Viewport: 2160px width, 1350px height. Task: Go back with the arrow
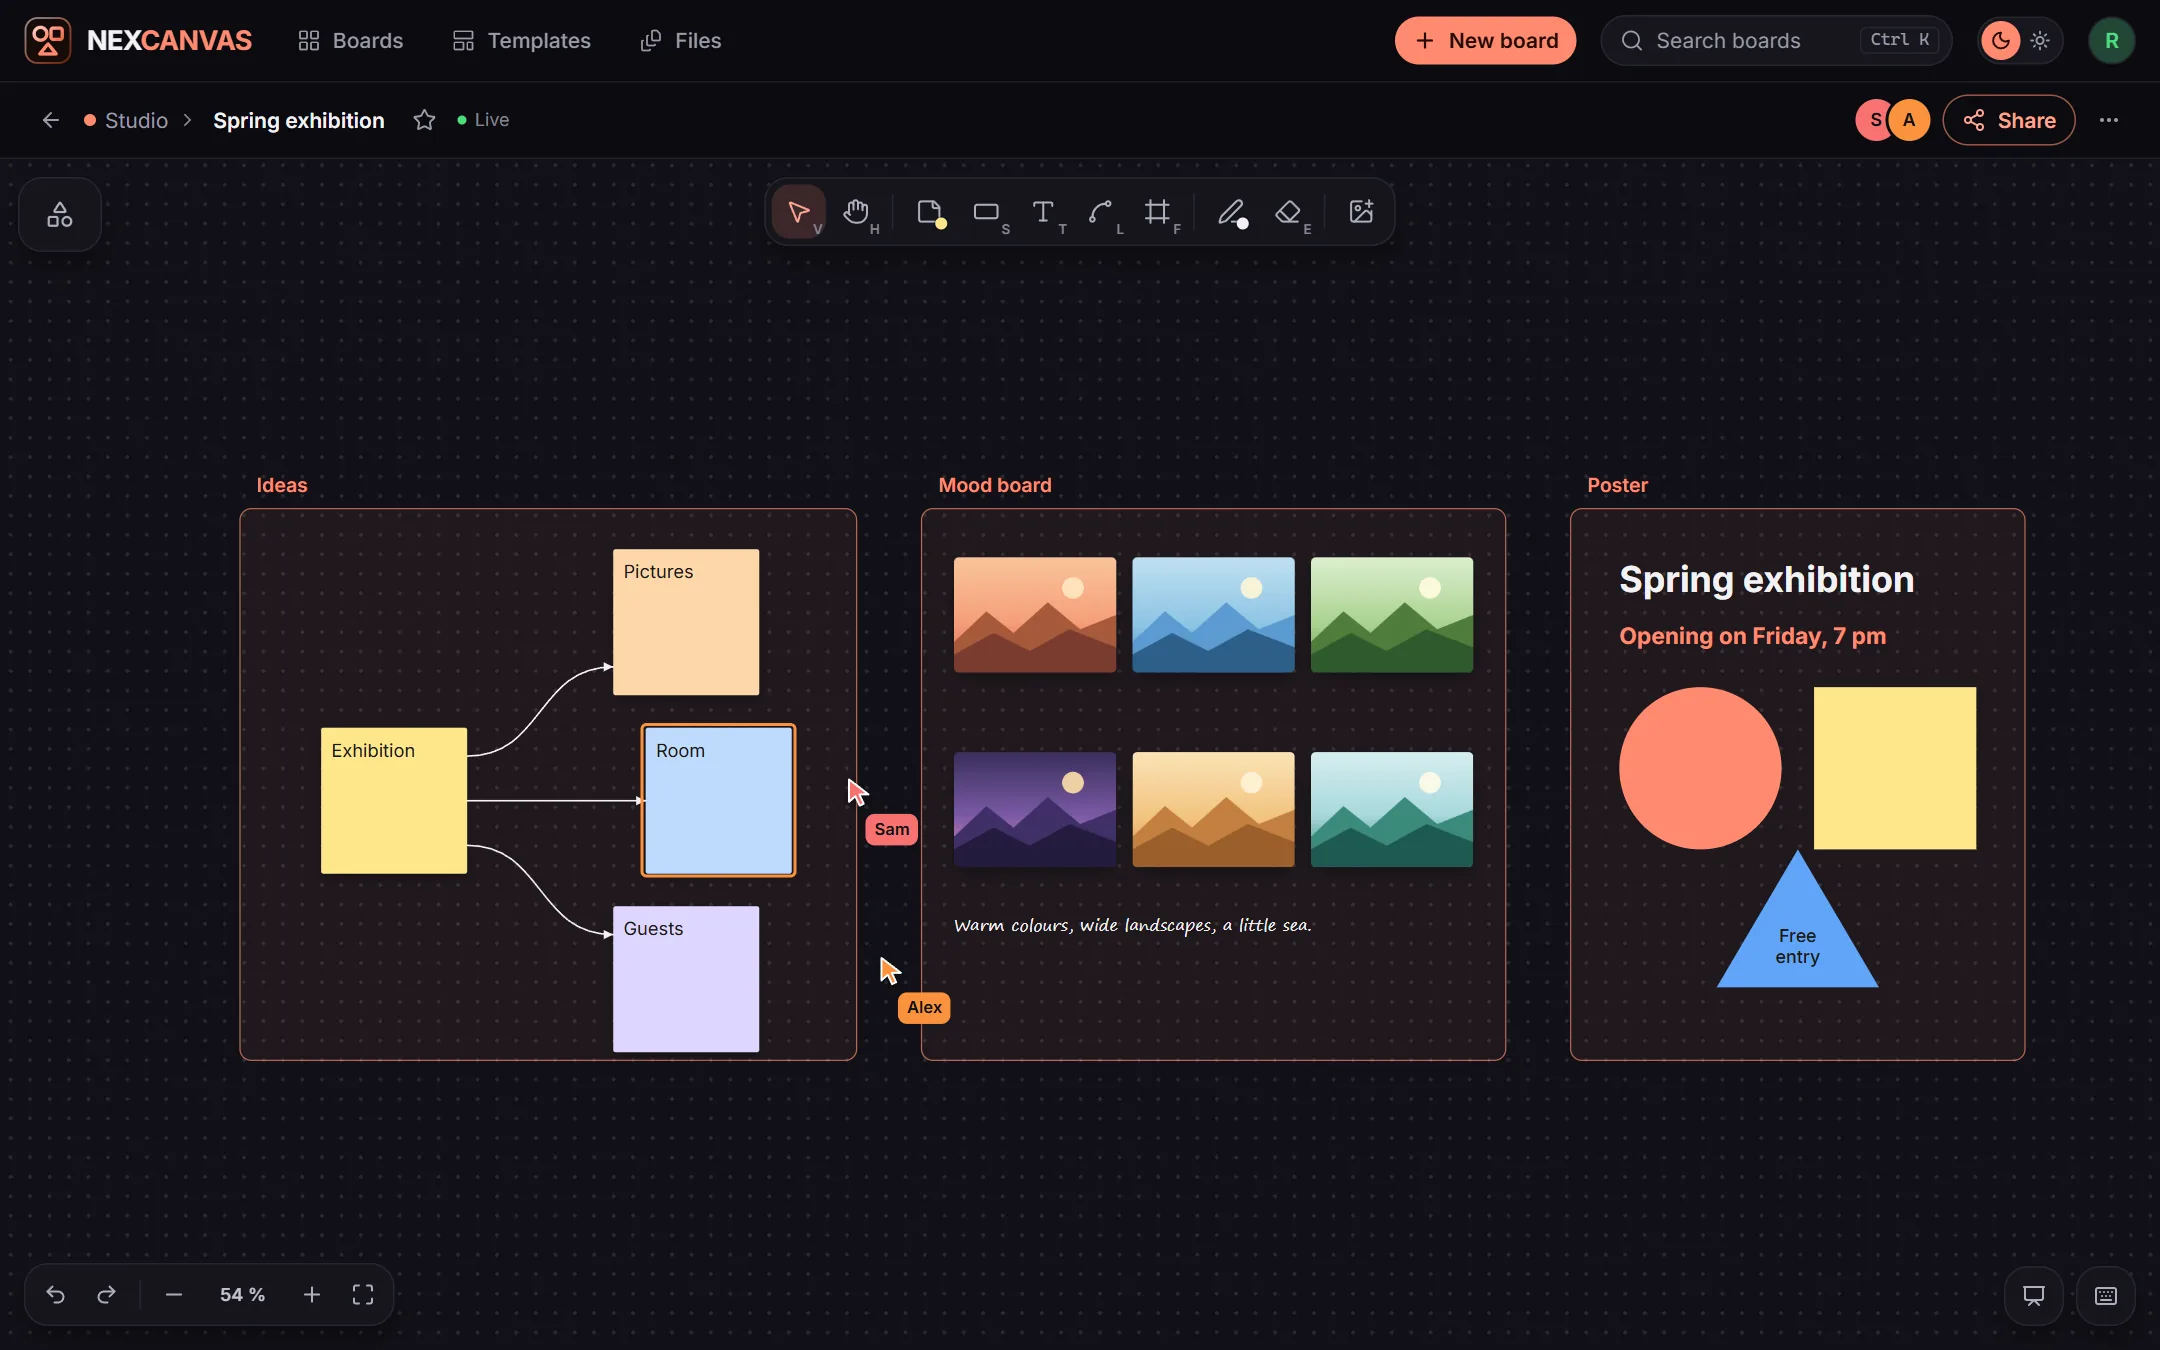point(51,120)
